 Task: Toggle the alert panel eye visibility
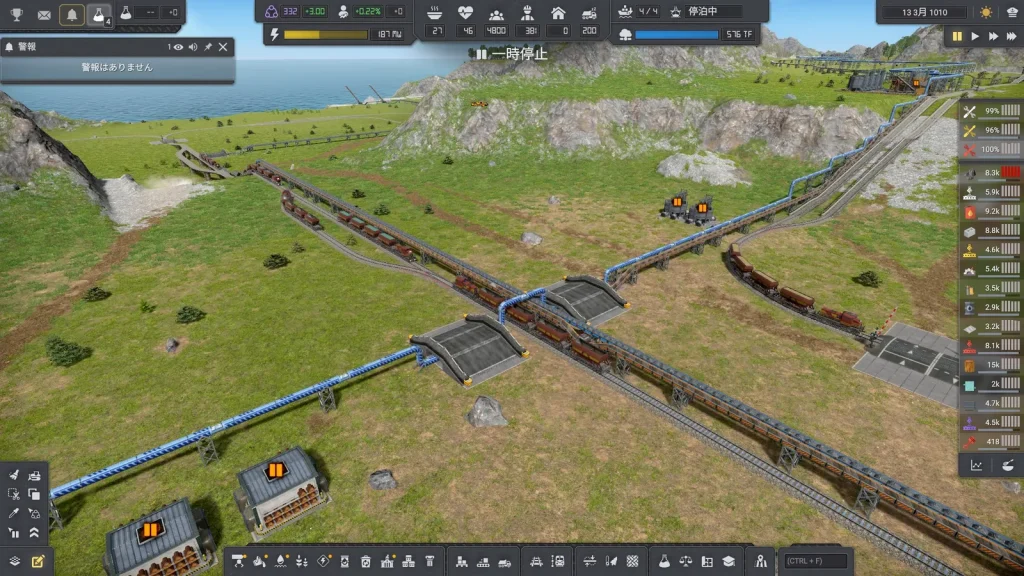(x=178, y=47)
